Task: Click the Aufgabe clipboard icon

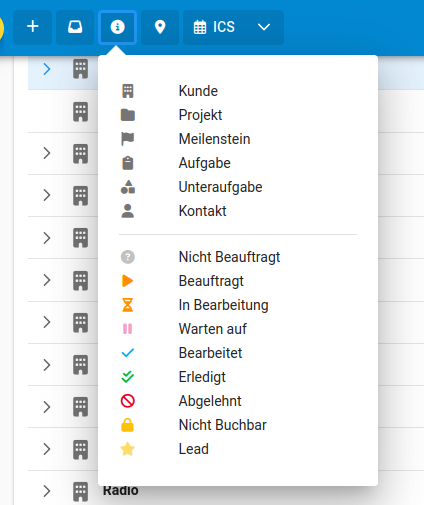Action: pyautogui.click(x=128, y=163)
